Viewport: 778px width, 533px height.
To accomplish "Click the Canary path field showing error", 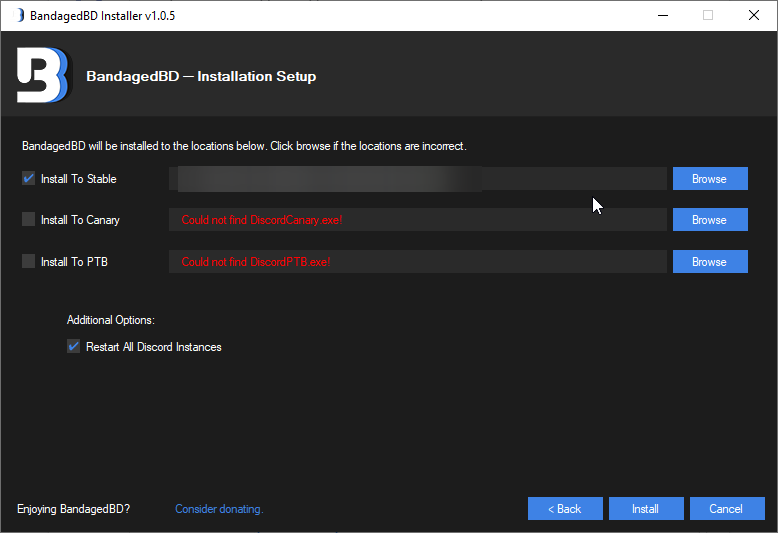I will 417,220.
